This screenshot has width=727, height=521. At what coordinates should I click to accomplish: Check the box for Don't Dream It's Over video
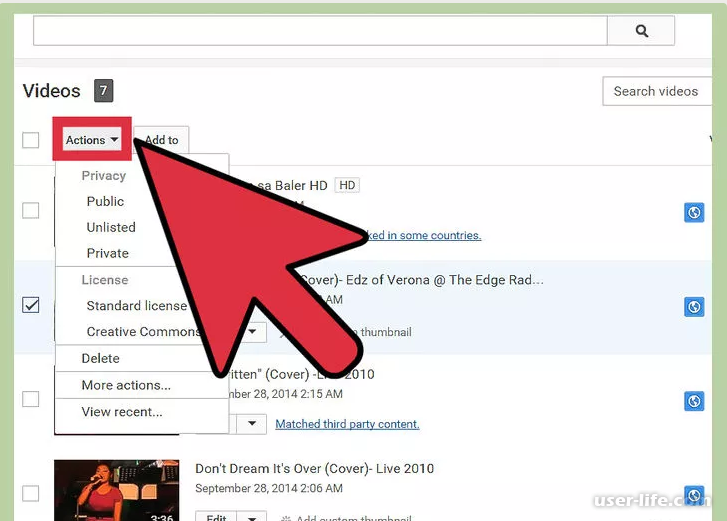click(31, 493)
